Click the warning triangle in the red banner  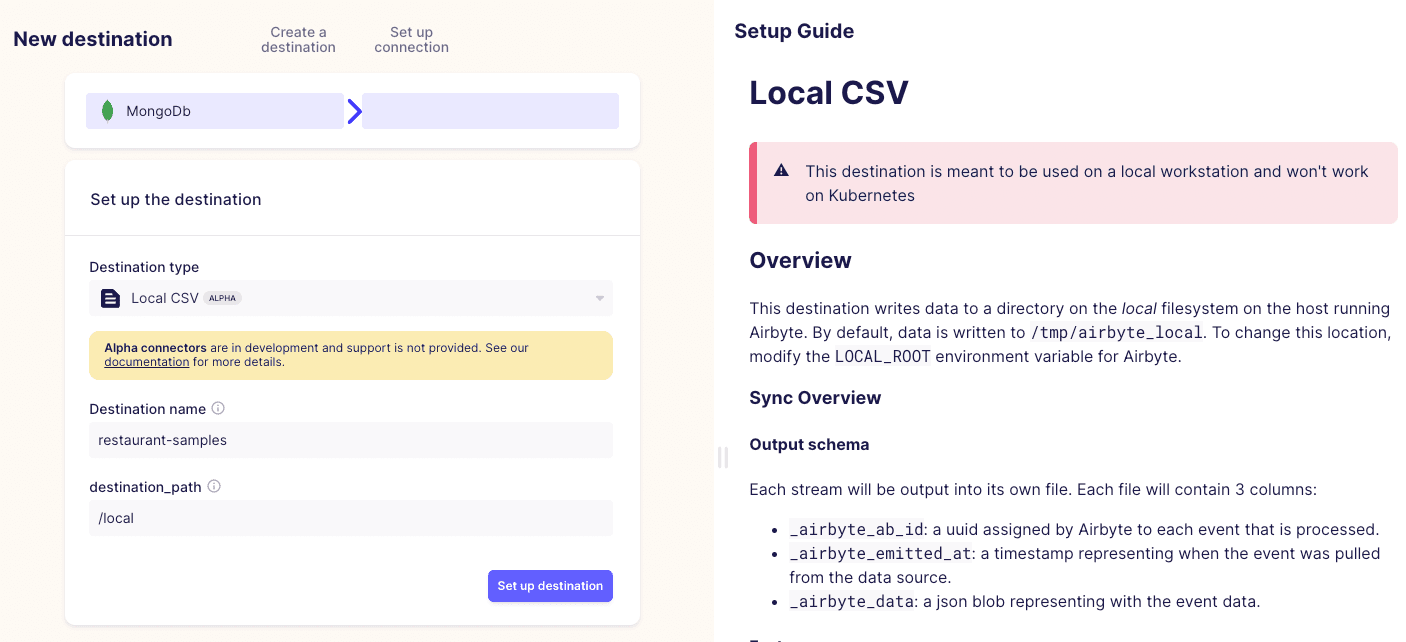tap(782, 171)
